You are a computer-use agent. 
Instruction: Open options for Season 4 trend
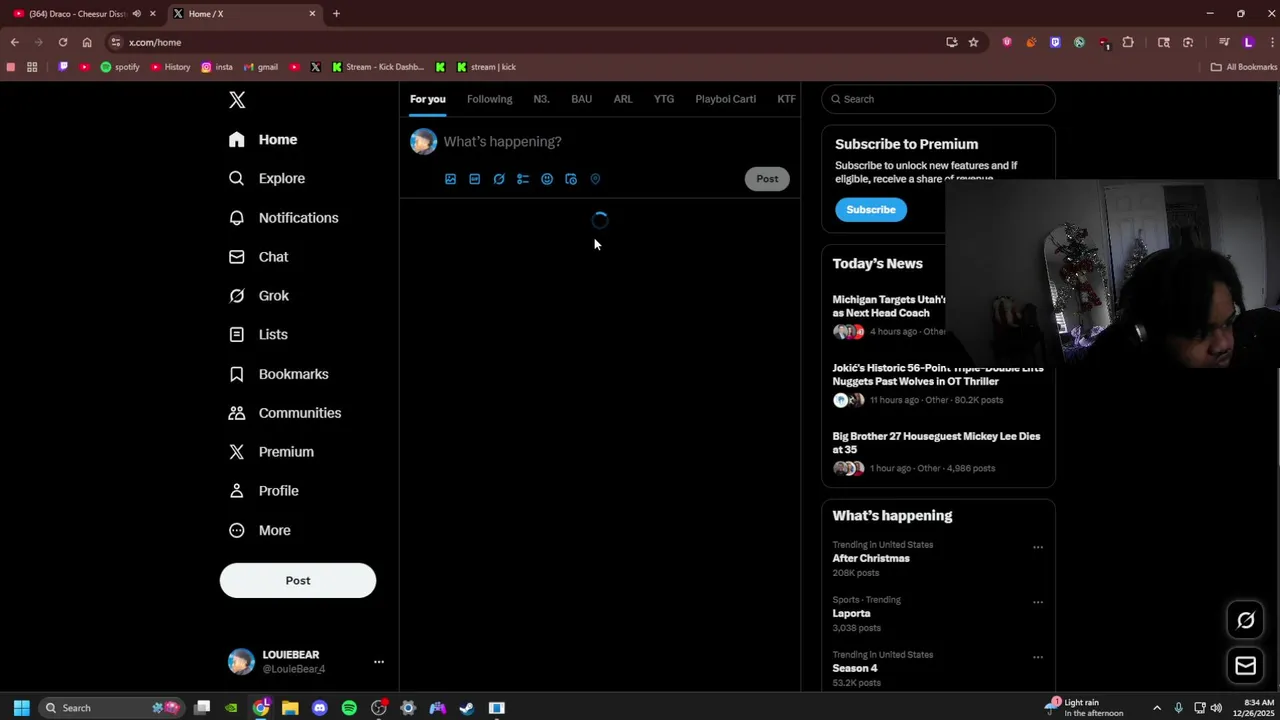tap(1038, 657)
